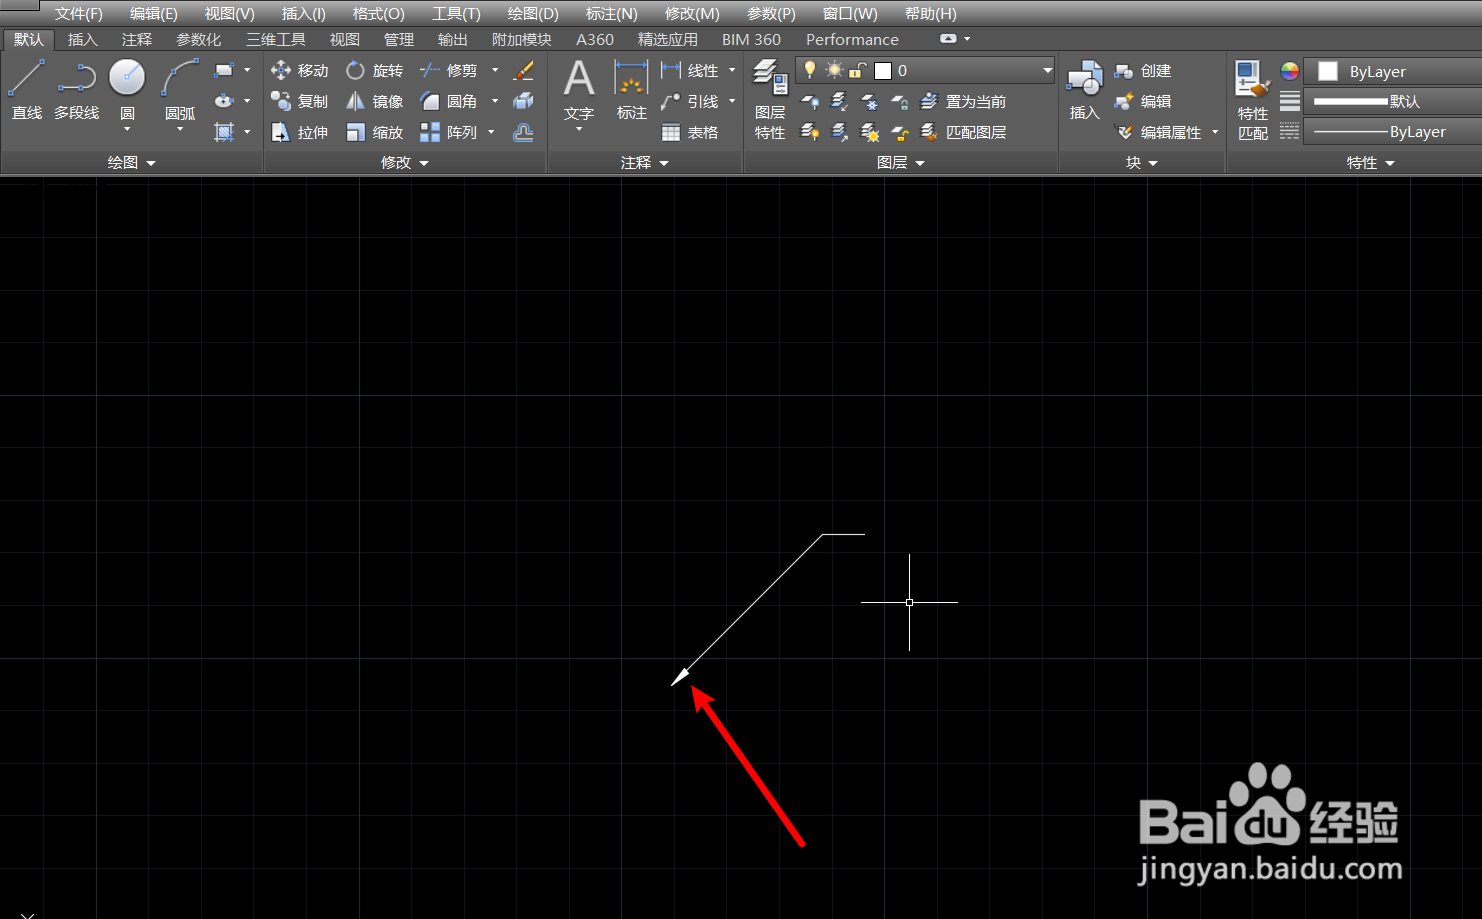1482x919 pixels.
Task: Open the 绘图(D) menu
Action: [x=533, y=13]
